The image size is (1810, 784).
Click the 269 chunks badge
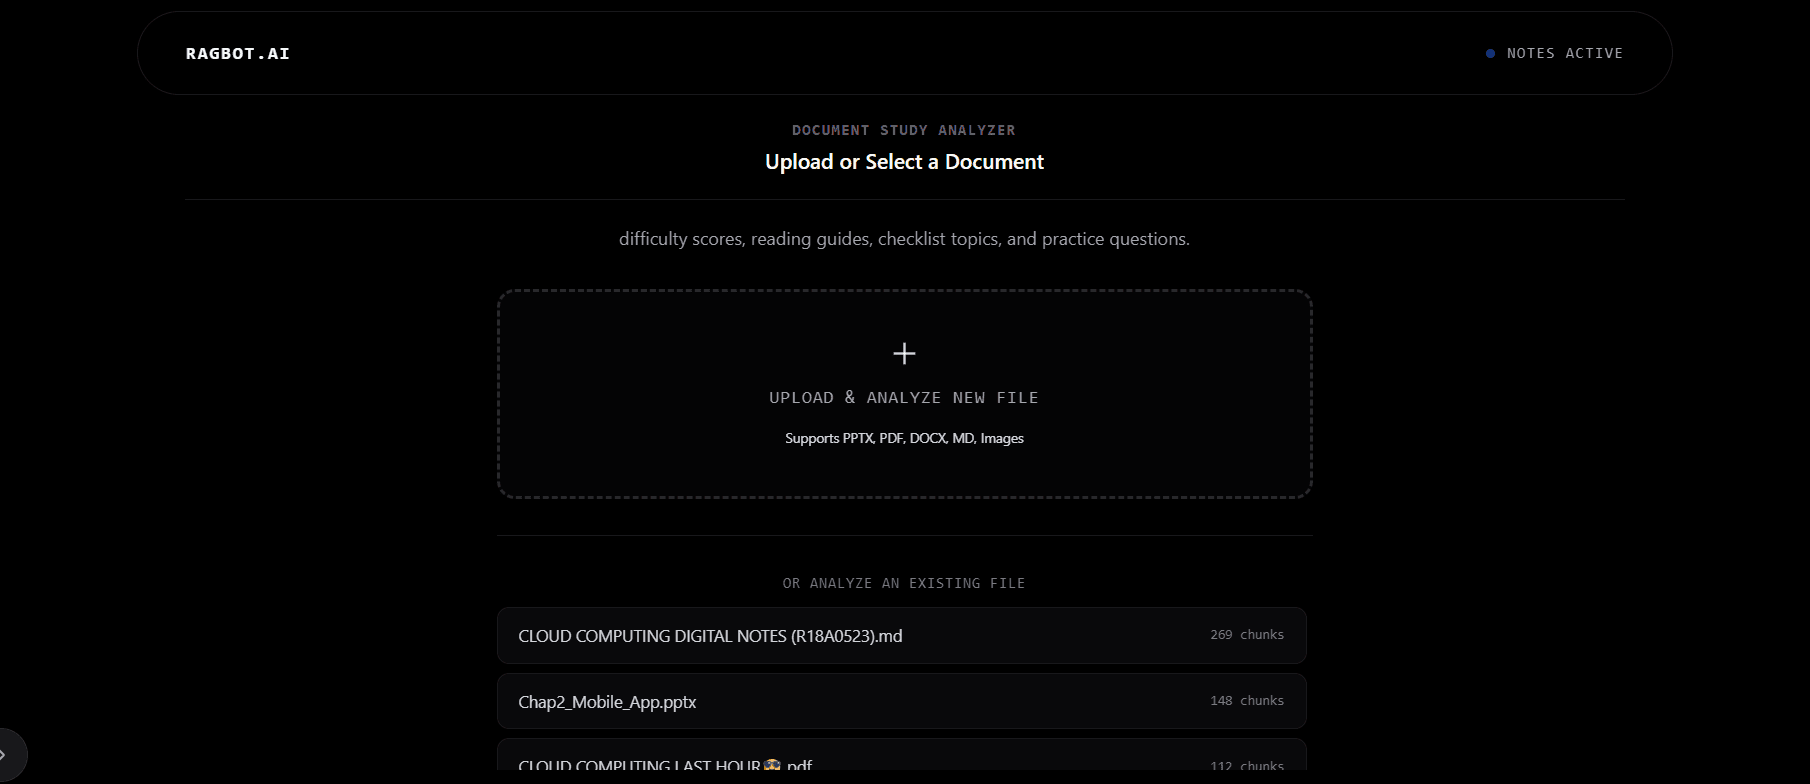tap(1247, 635)
